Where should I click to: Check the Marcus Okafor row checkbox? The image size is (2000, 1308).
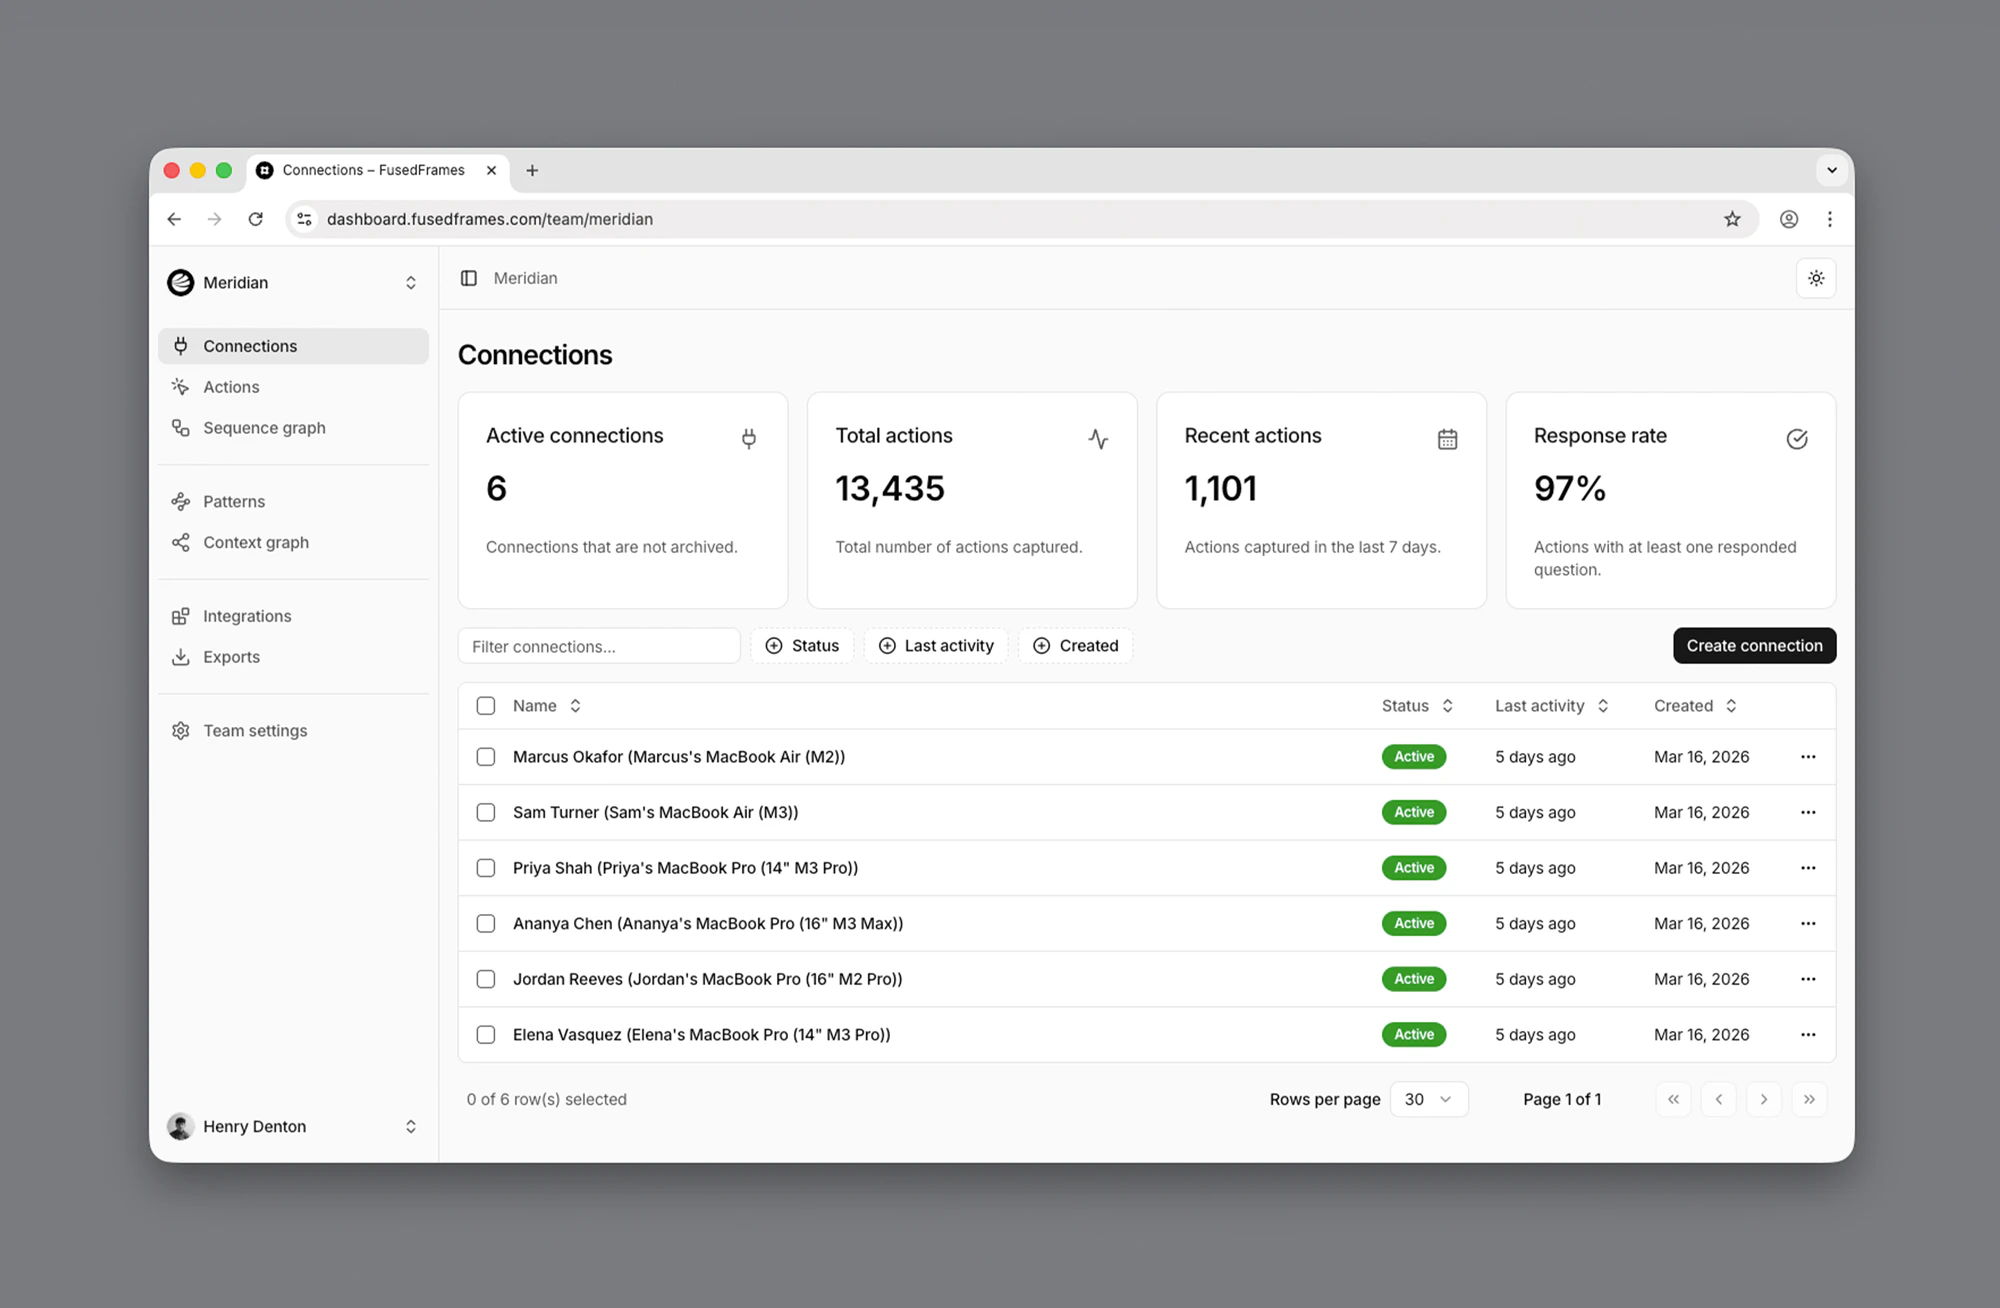(x=486, y=757)
